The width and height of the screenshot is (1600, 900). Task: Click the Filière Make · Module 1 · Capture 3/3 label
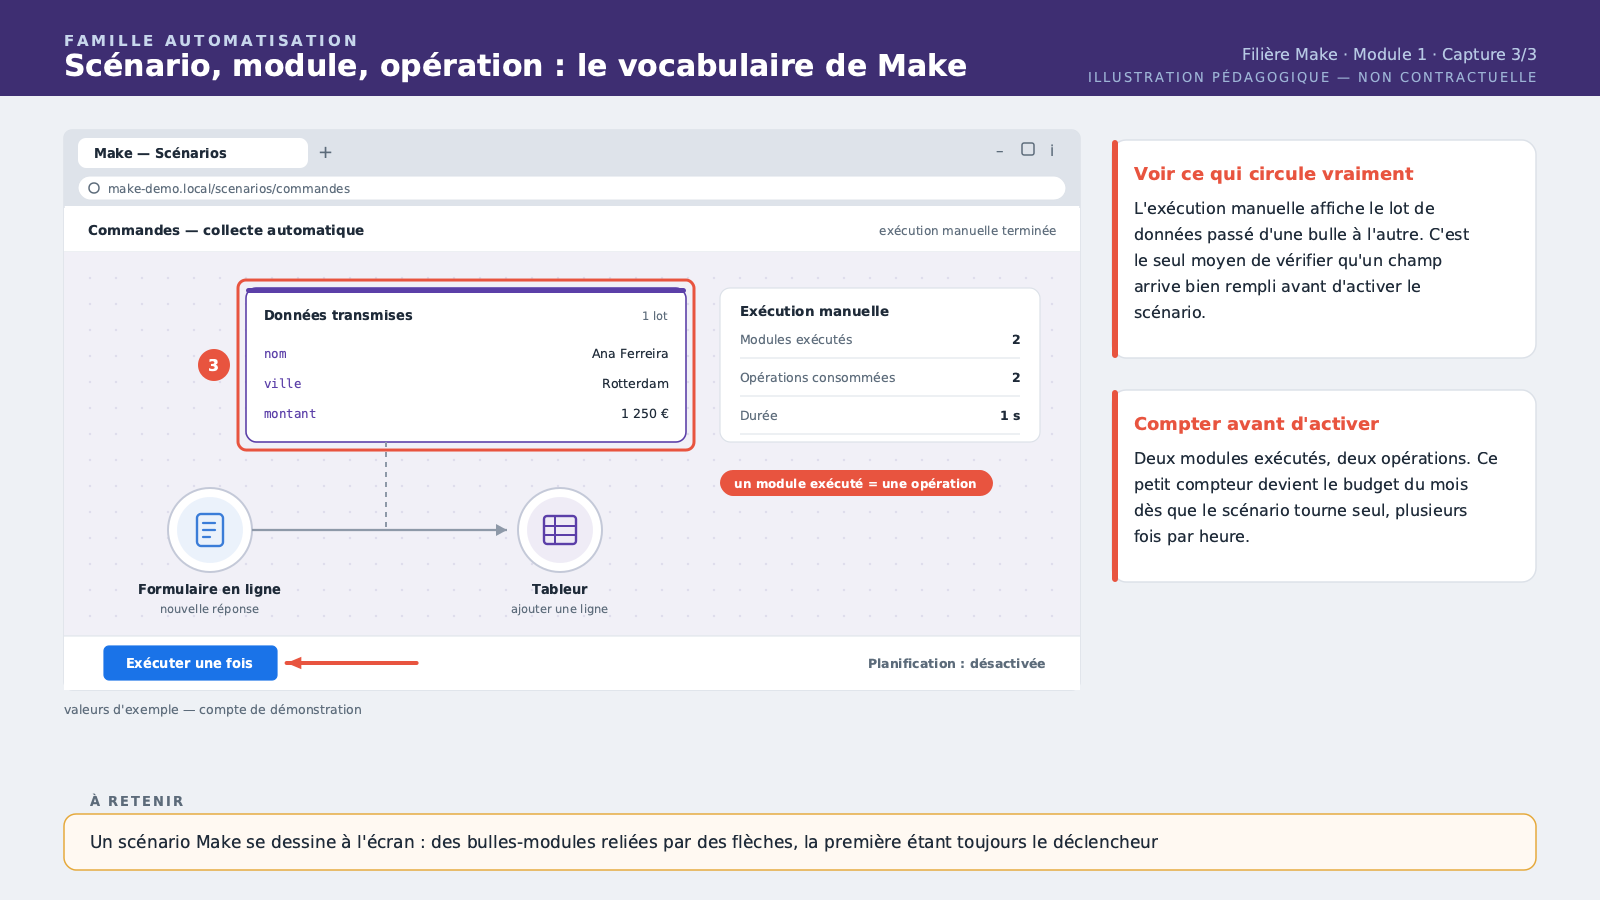coord(1389,55)
